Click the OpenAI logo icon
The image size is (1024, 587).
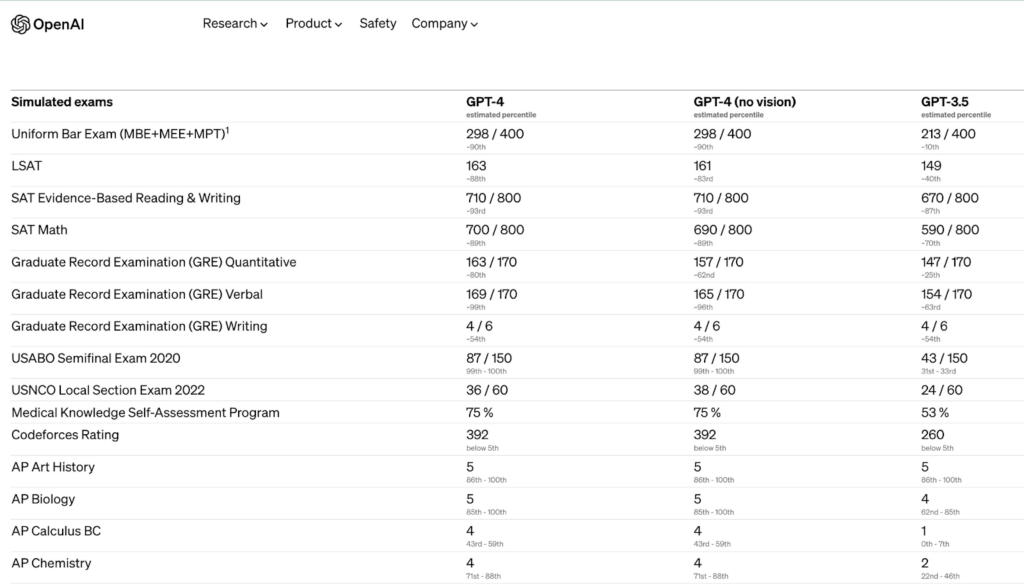(x=20, y=24)
